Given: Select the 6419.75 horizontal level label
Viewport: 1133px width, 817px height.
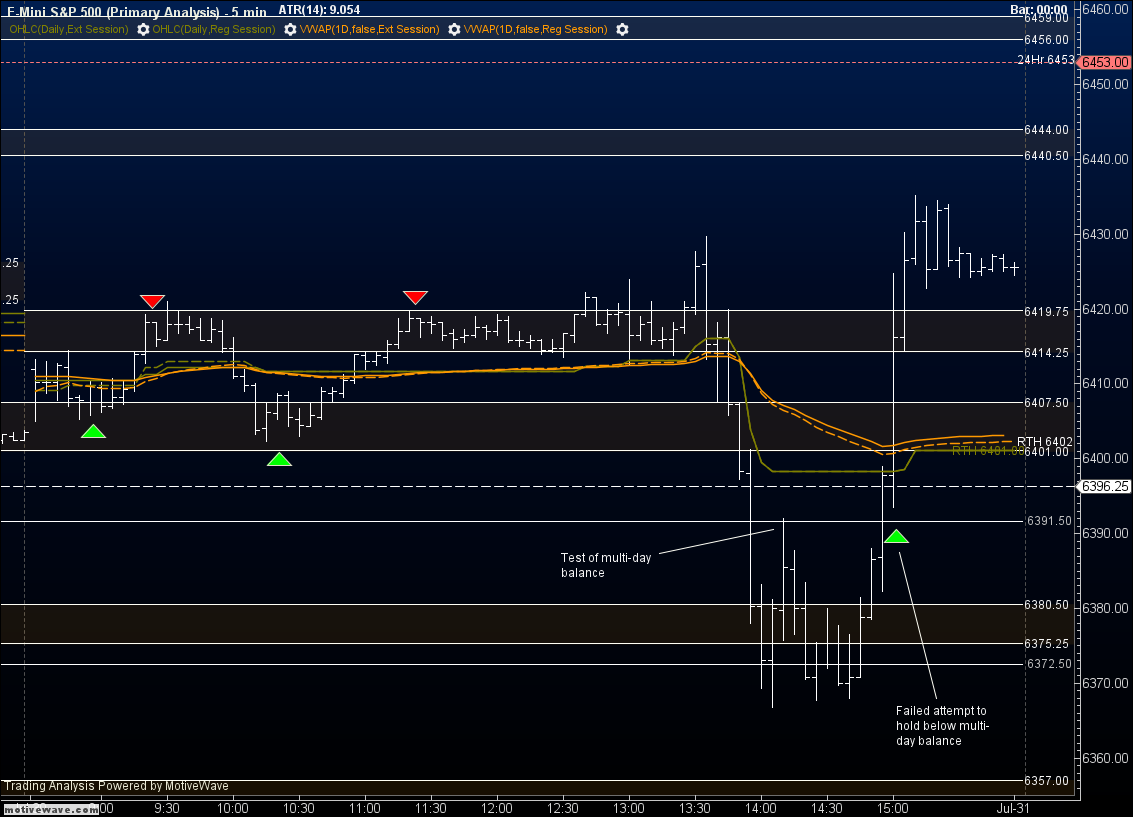Looking at the screenshot, I should pos(1046,311).
